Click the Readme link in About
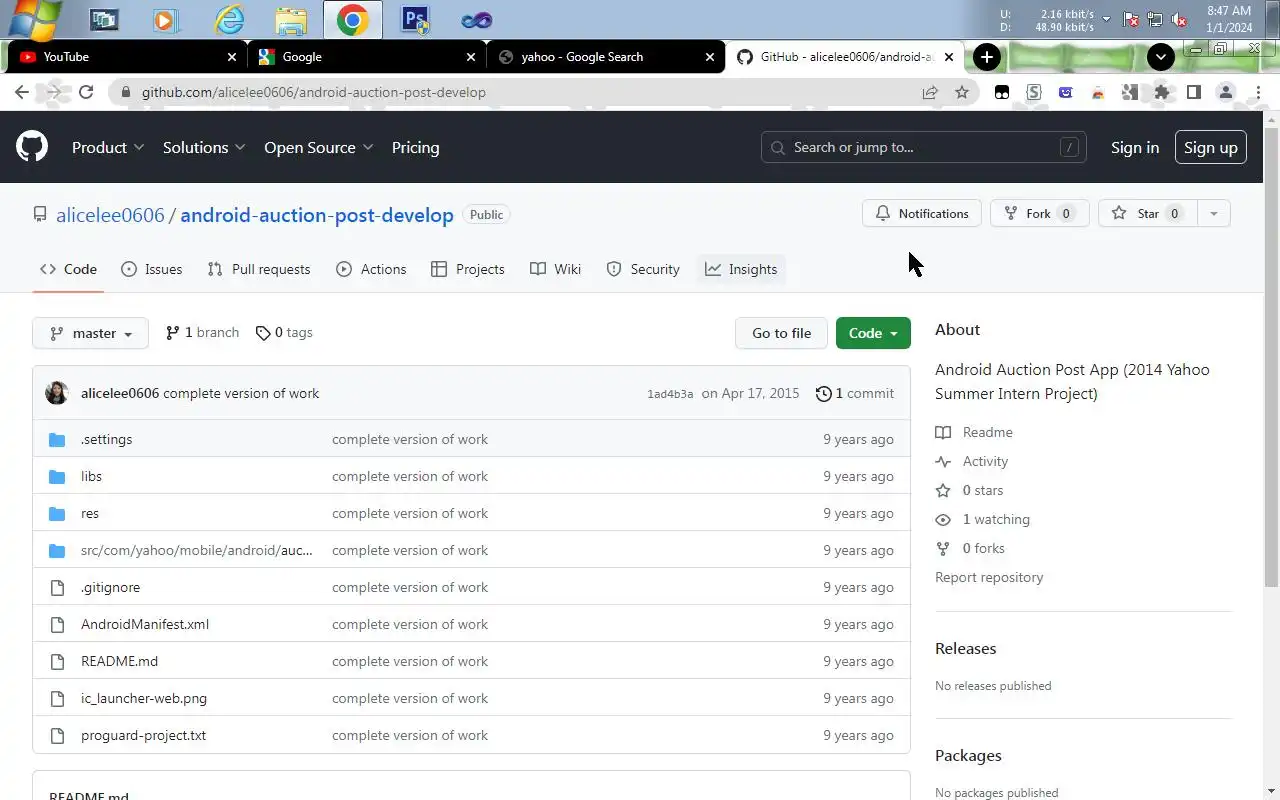This screenshot has width=1280, height=800. (974, 432)
